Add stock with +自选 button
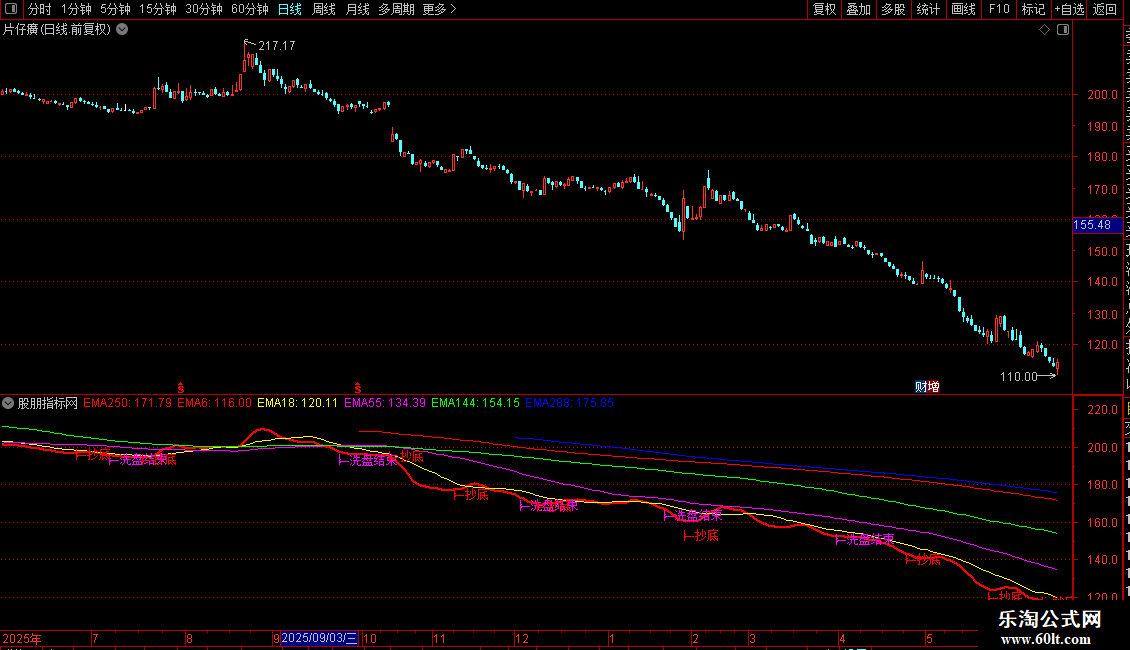The height and width of the screenshot is (650, 1130). (1069, 9)
